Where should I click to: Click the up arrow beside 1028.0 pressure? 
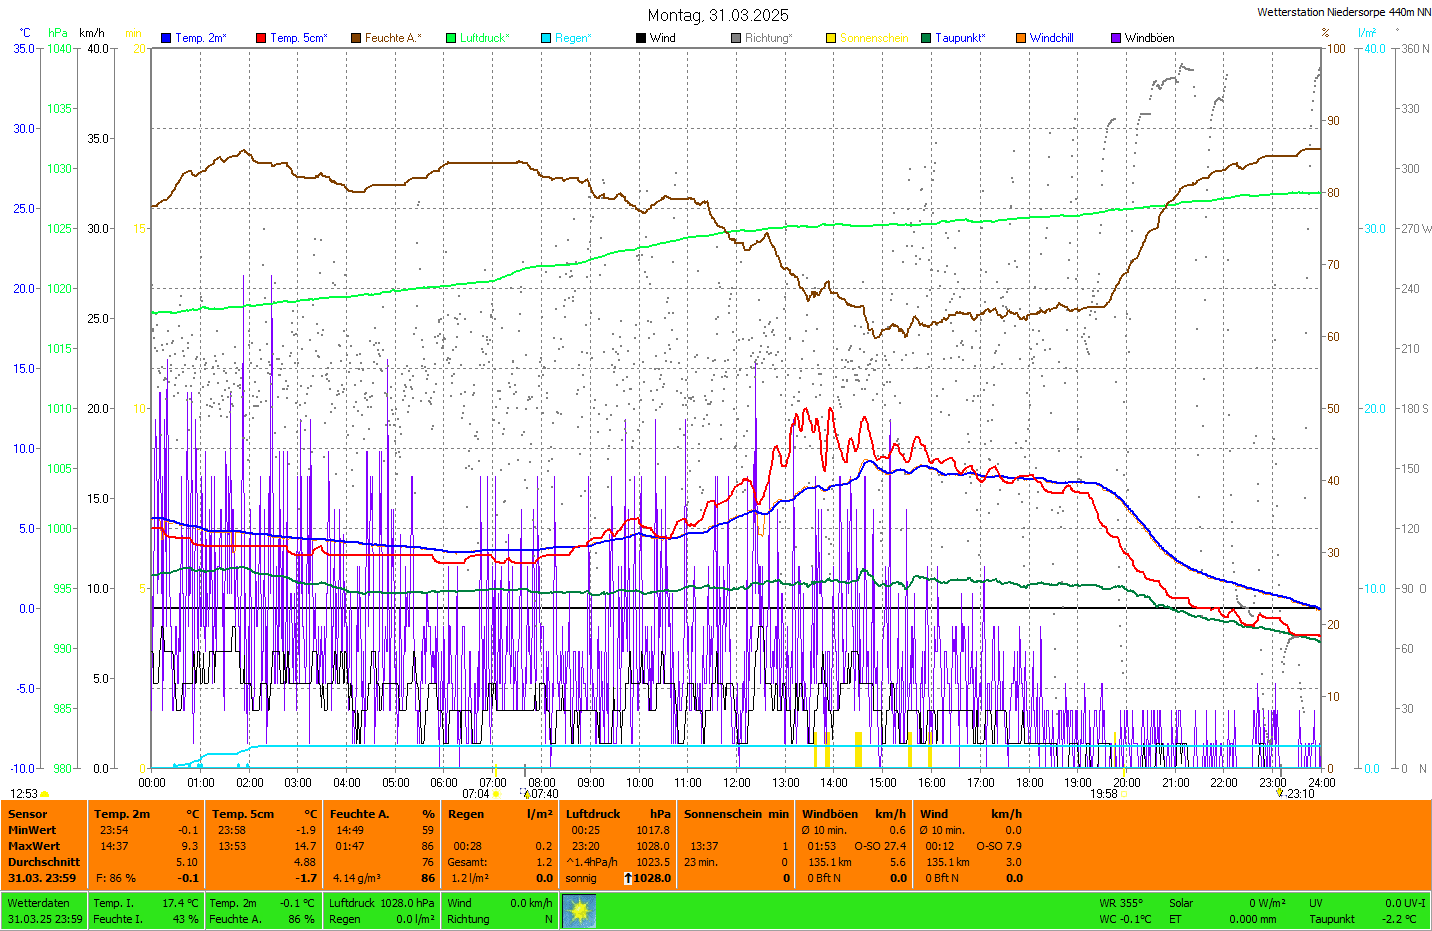click(x=627, y=878)
